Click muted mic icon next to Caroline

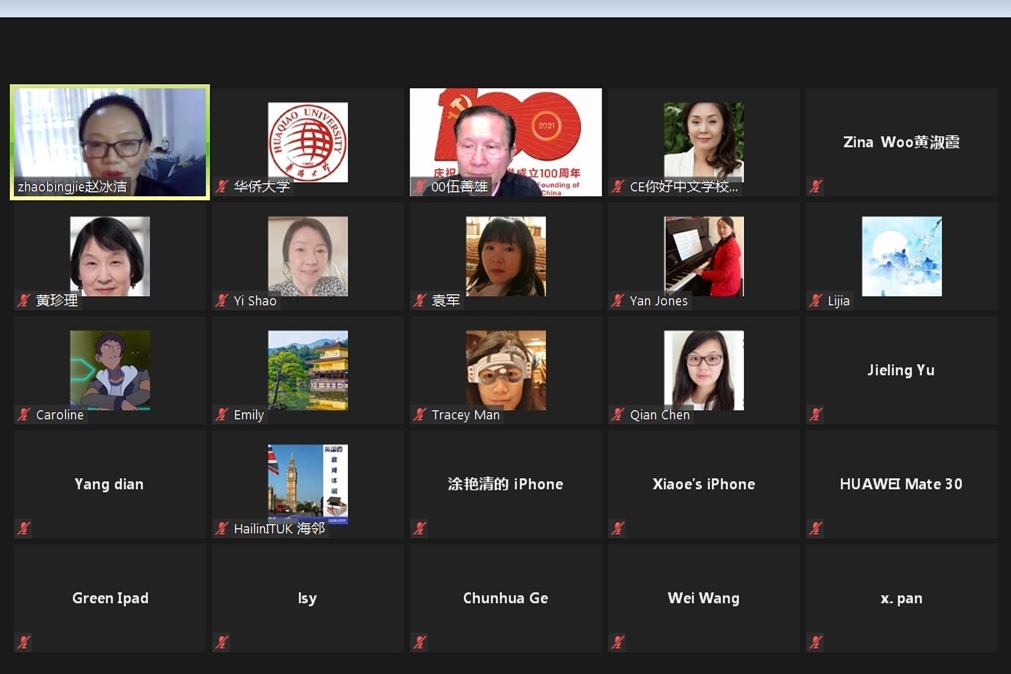[24, 415]
